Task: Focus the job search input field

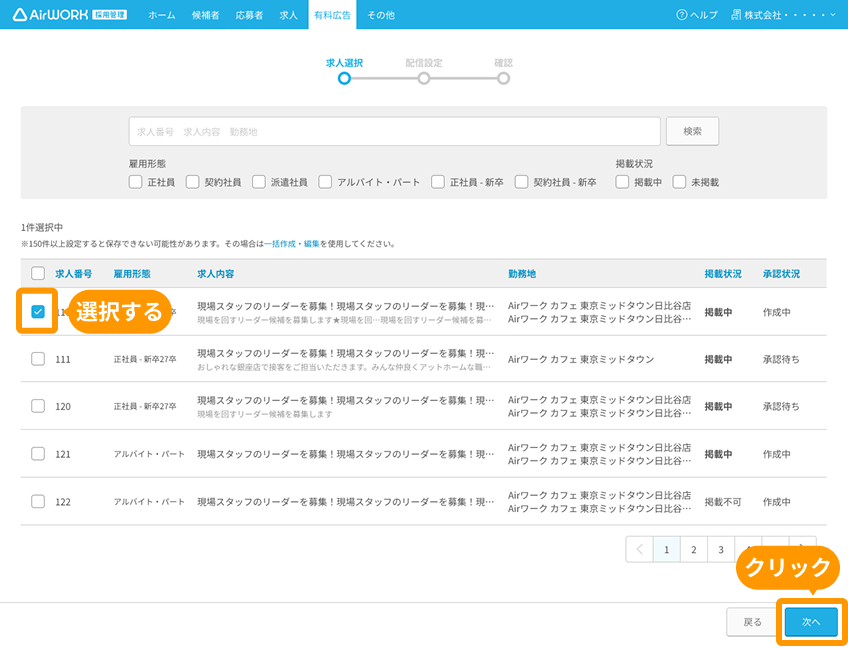Action: (394, 131)
